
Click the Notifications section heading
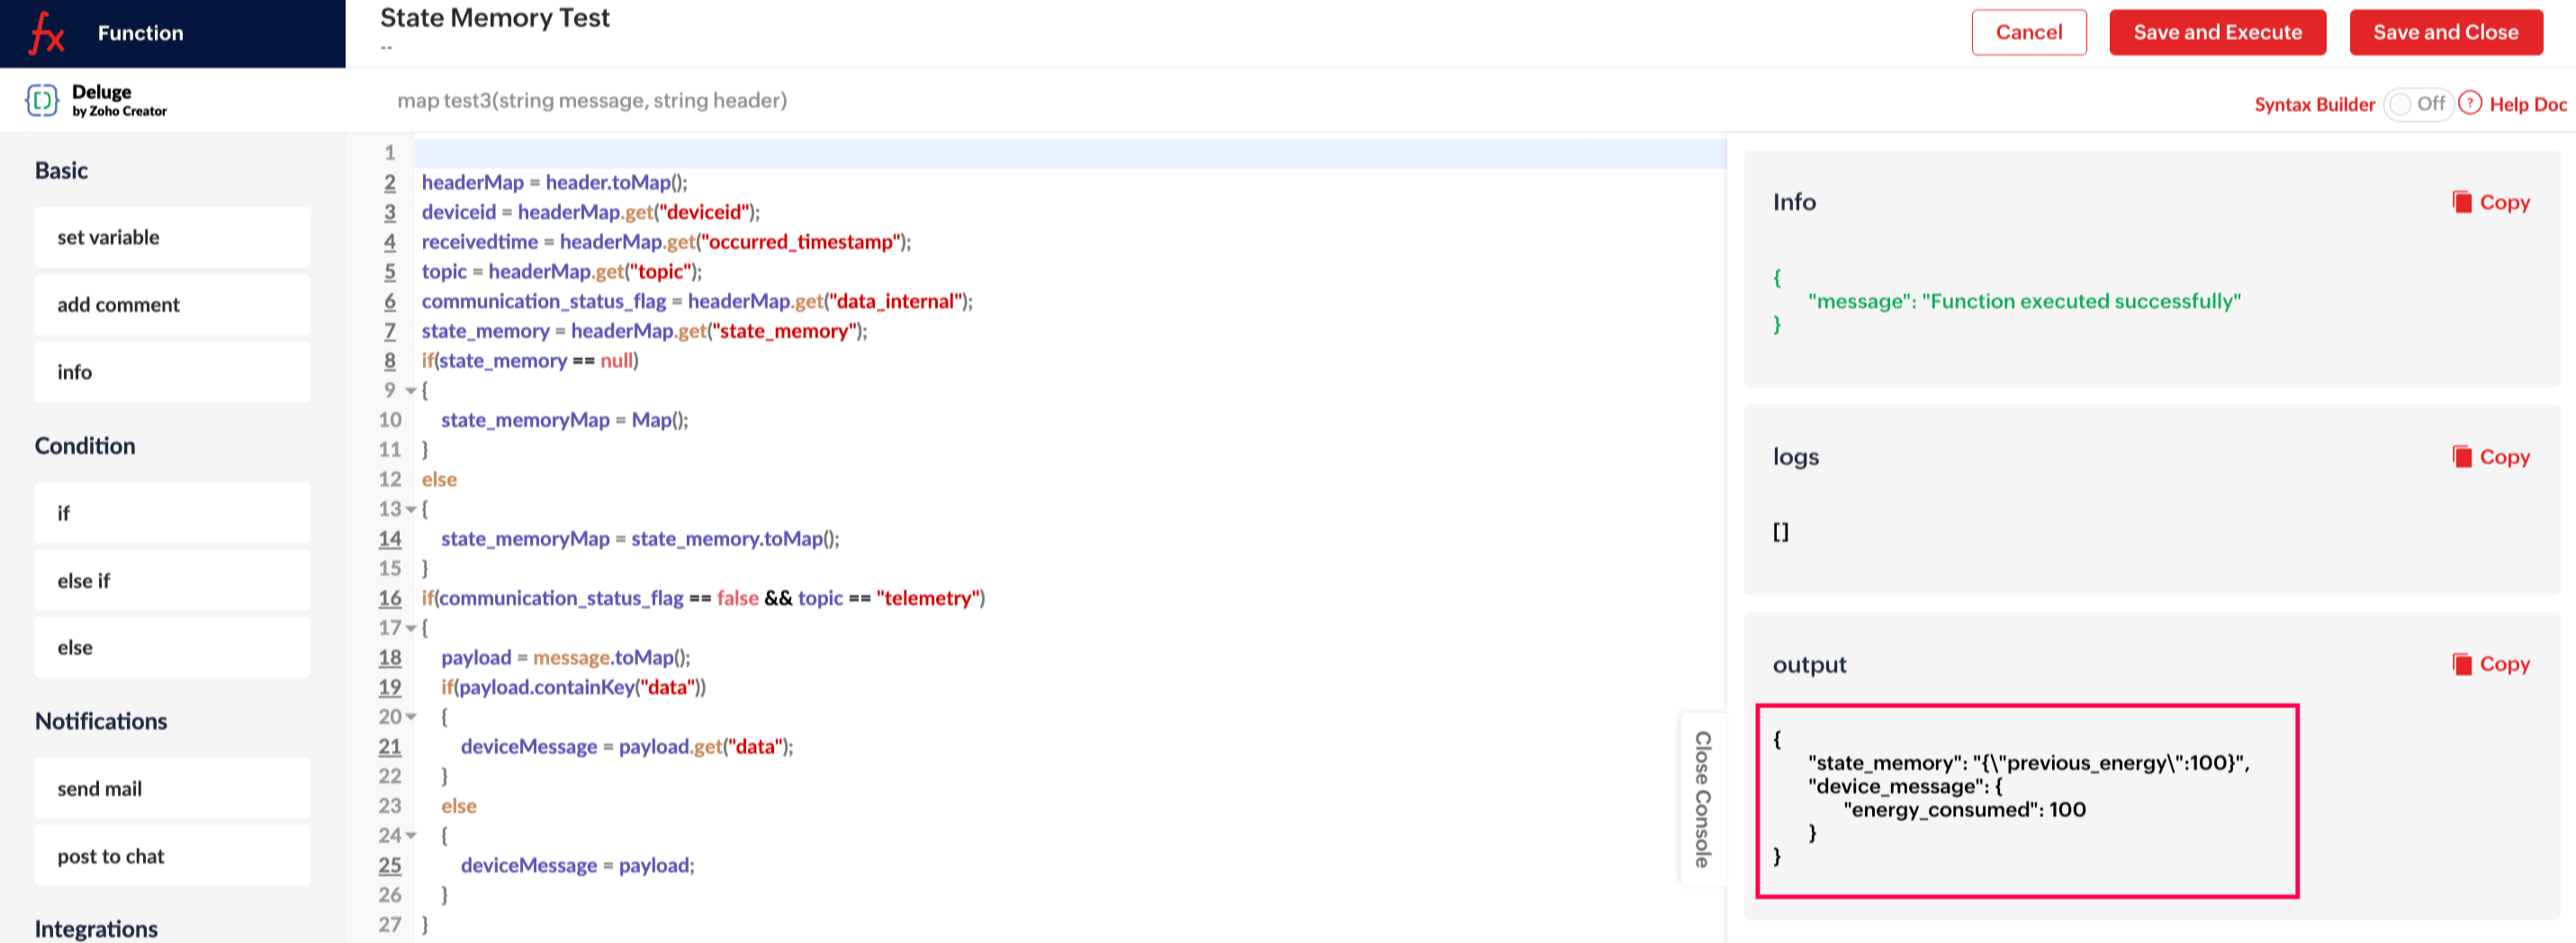click(101, 721)
